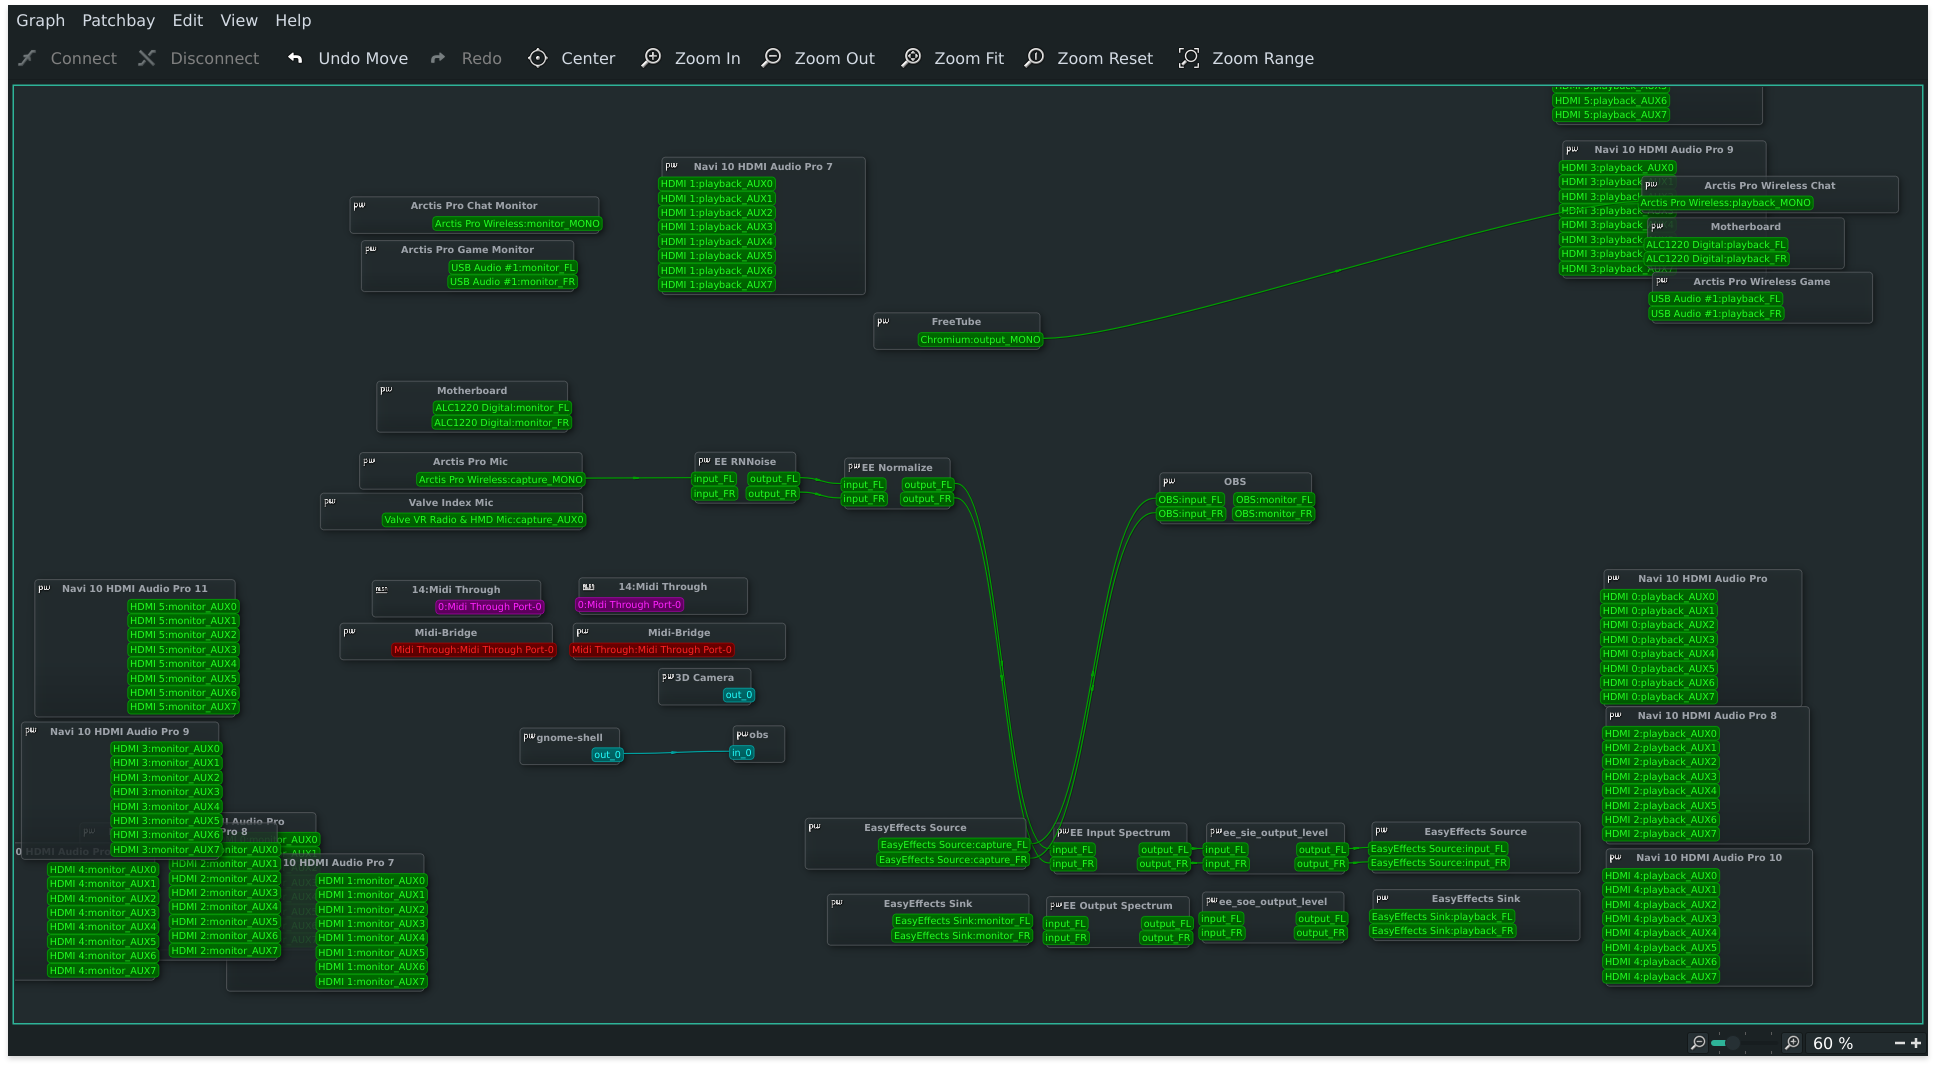This screenshot has height=1067, width=1936.
Task: Select Valve VR Radio & HMD Mic:capture_AUX0 port
Action: click(x=484, y=520)
